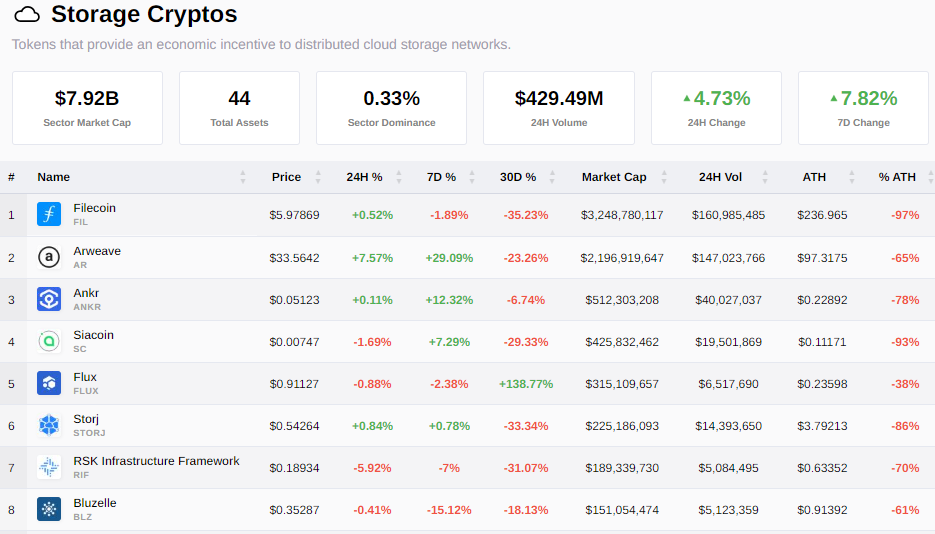Click the # rank column header
The height and width of the screenshot is (534, 935).
click(x=11, y=177)
